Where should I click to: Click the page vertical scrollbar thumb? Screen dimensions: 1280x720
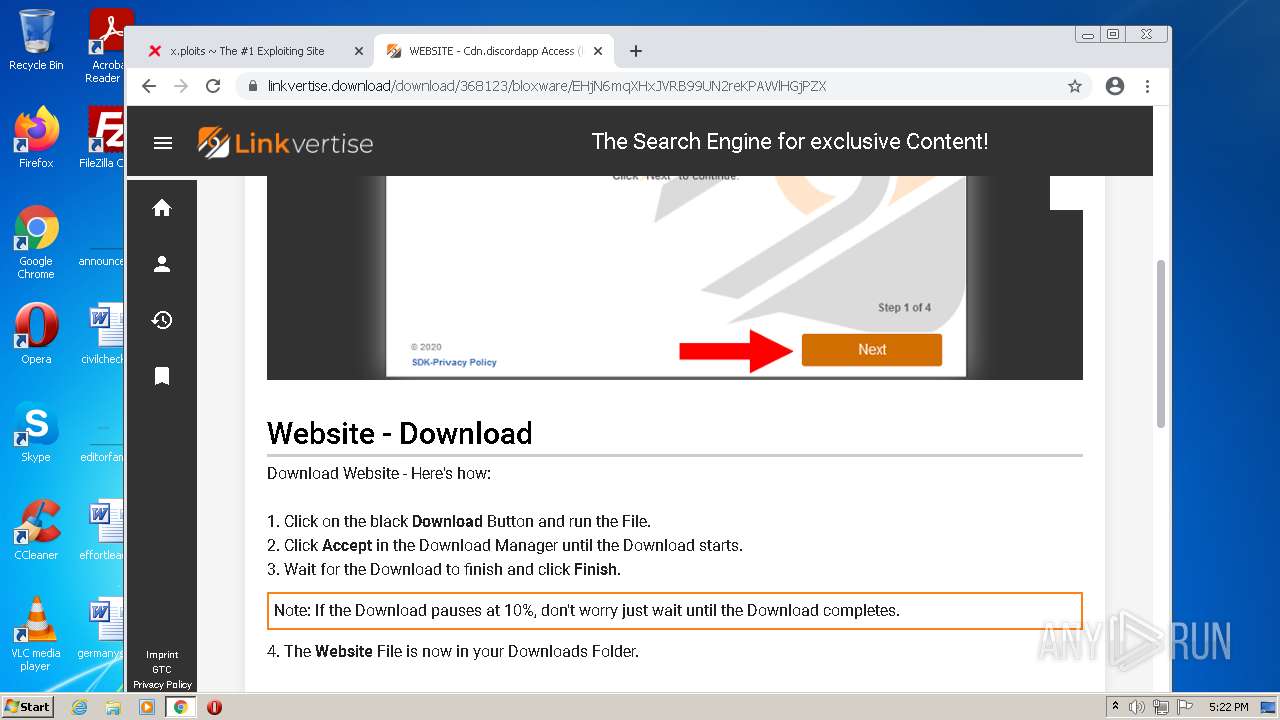(1161, 343)
